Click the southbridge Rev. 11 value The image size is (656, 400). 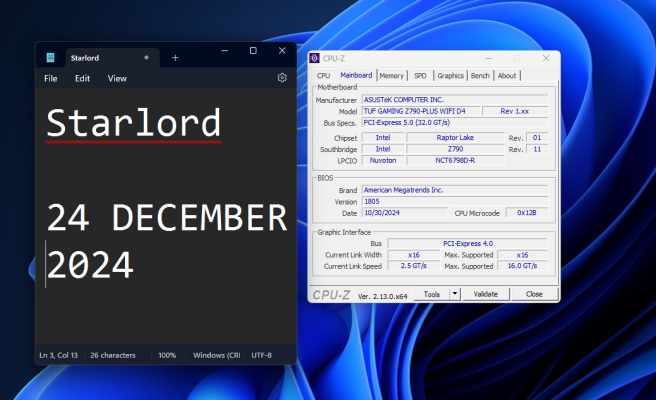pyautogui.click(x=537, y=149)
